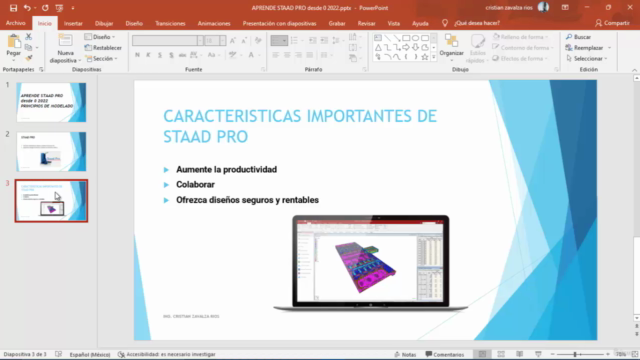640x360 pixels.
Task: Open ribbon display options icon
Action: pyautogui.click(x=565, y=8)
